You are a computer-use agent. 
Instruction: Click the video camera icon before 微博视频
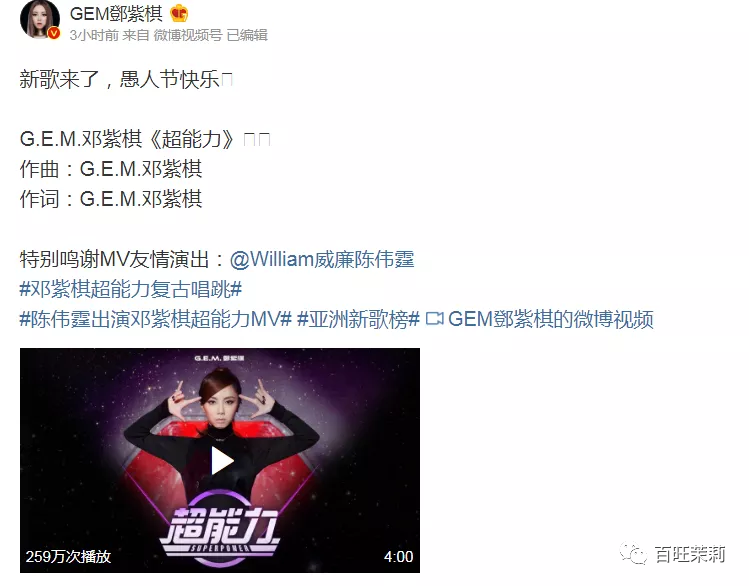point(434,319)
